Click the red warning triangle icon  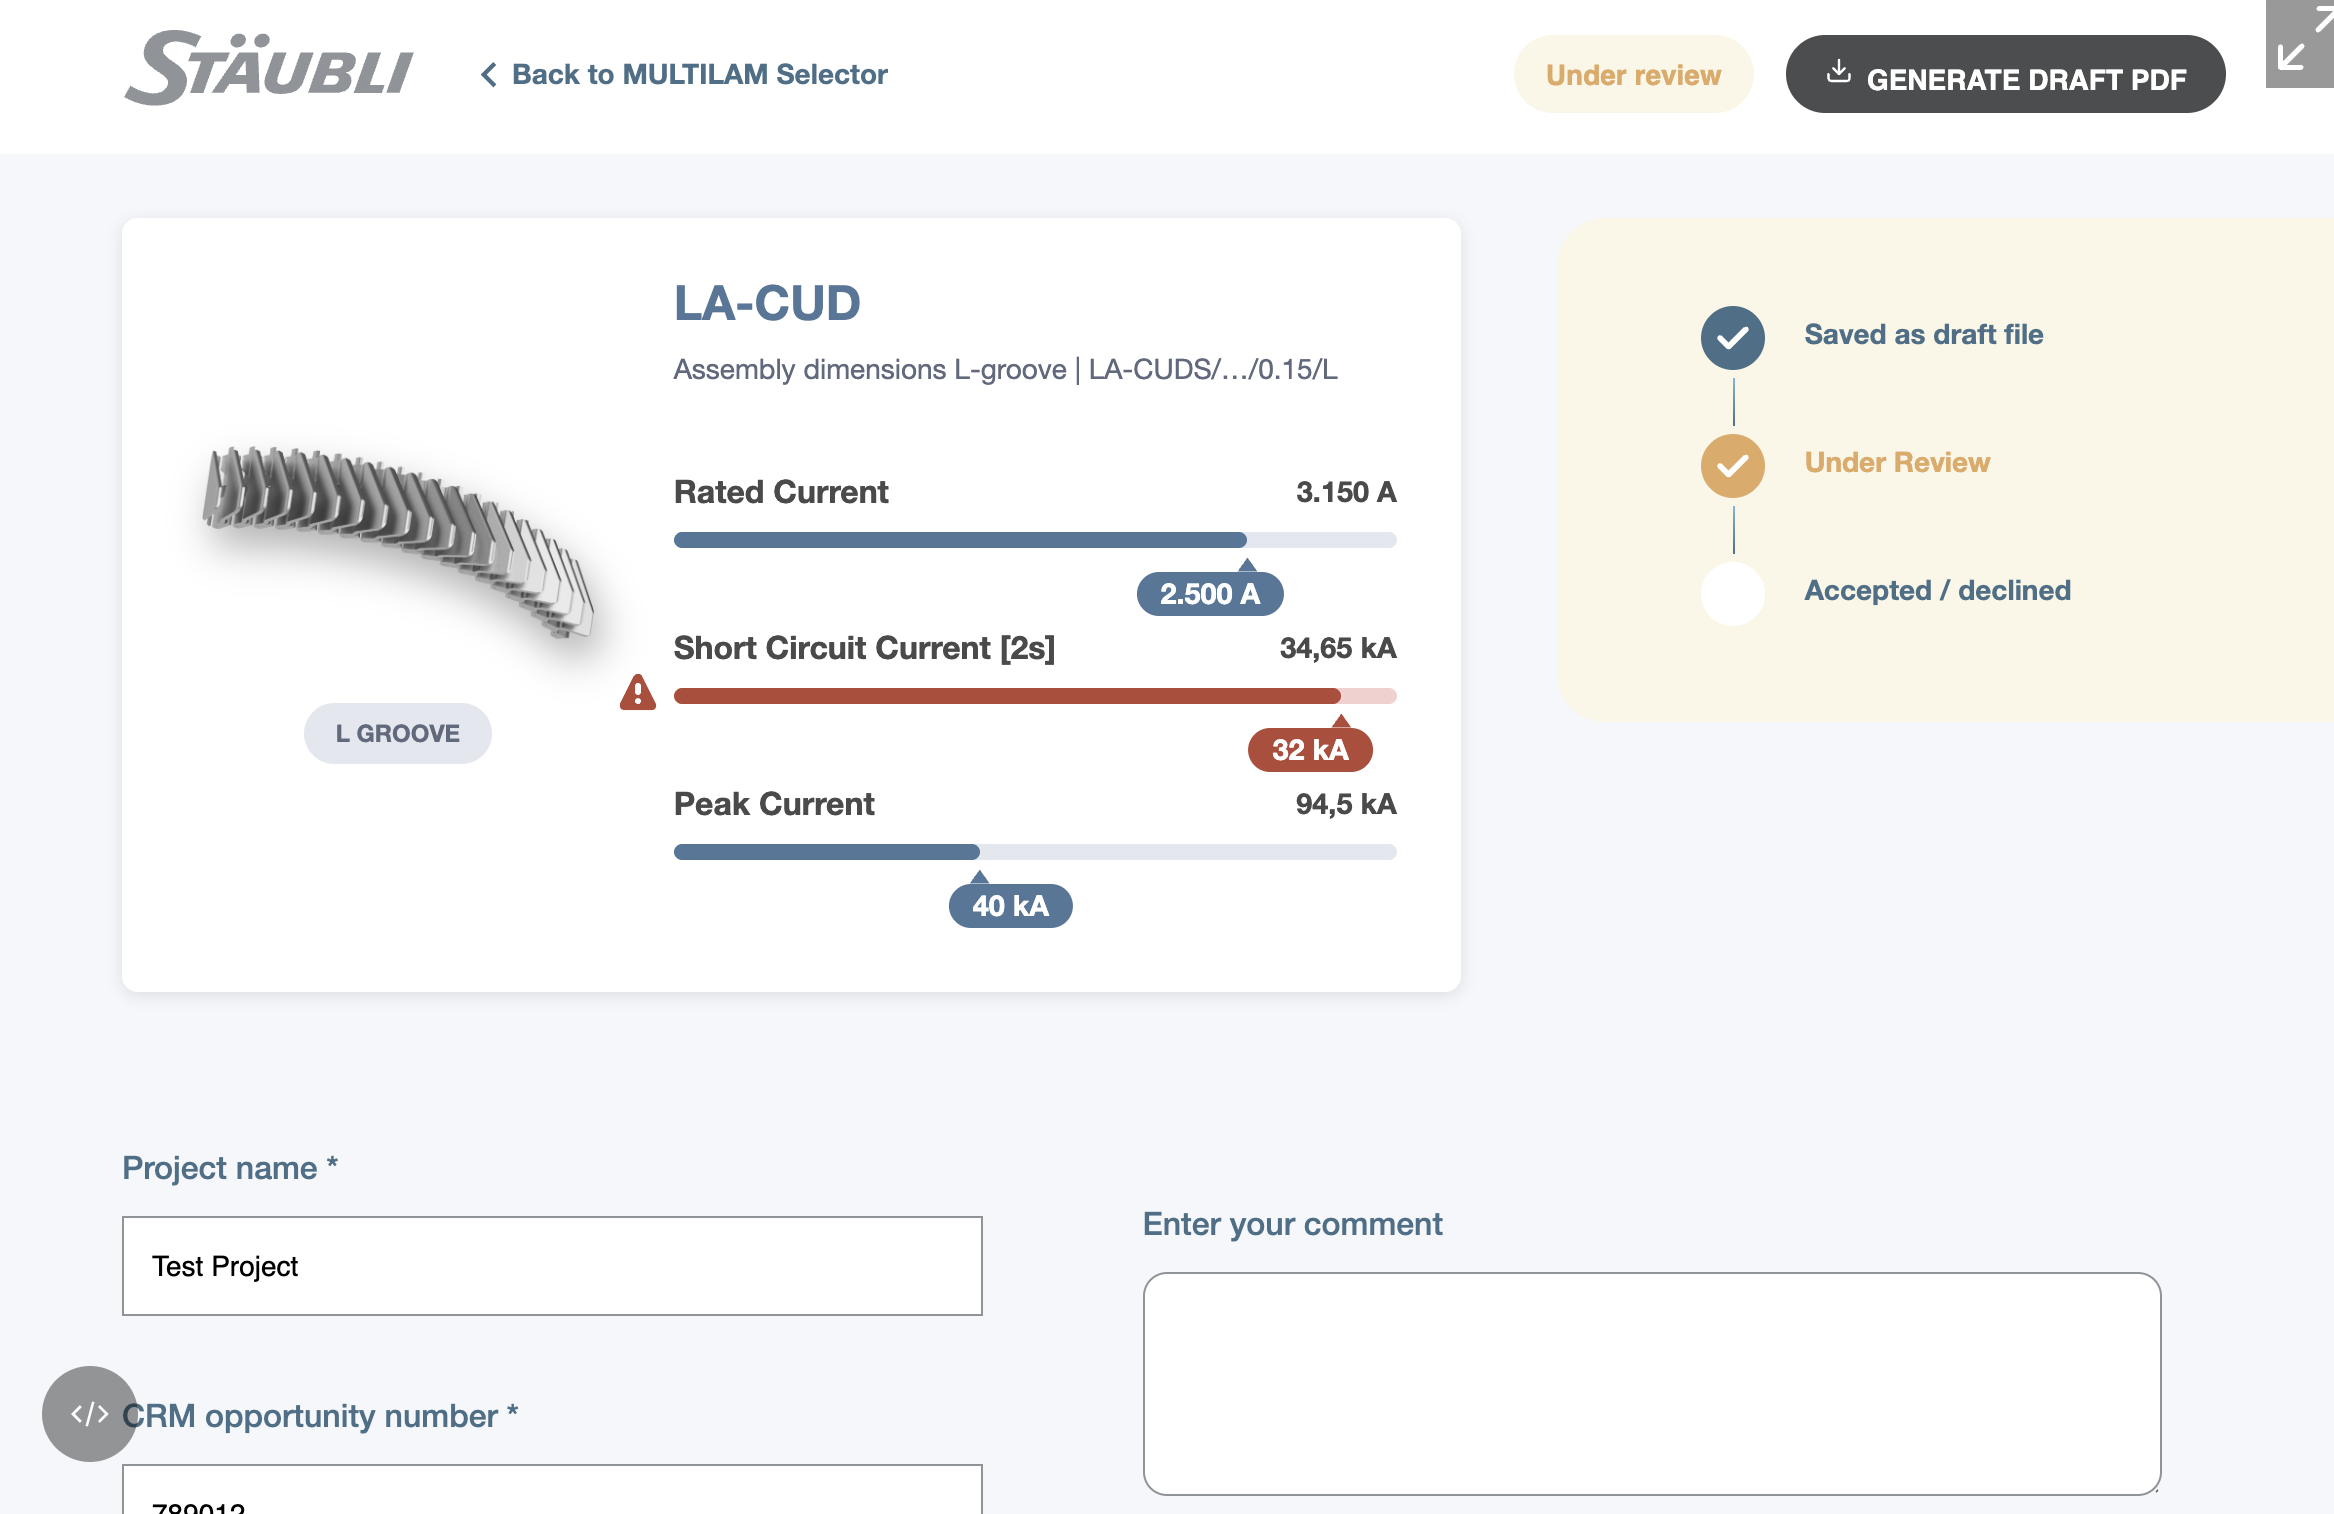coord(638,692)
